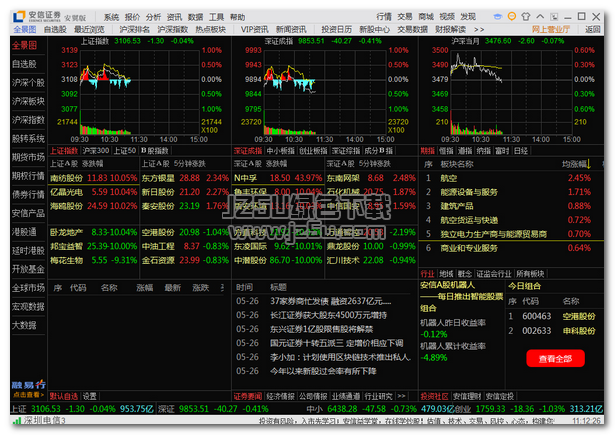The width and height of the screenshot is (615, 435).
Task: Switch to the 中小板指 chart tab
Action: [280, 151]
